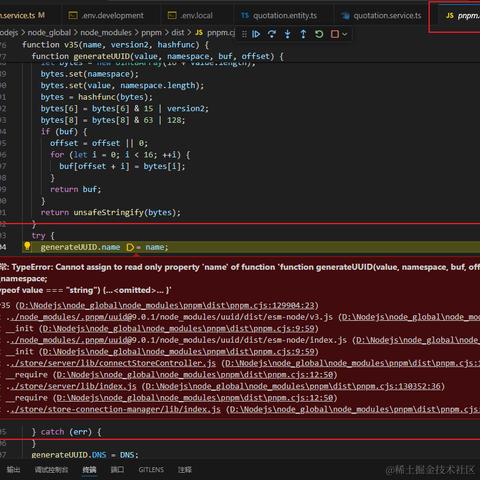Open the 端口 panel tab
Viewport: 480px width, 480px height.
pos(117,469)
